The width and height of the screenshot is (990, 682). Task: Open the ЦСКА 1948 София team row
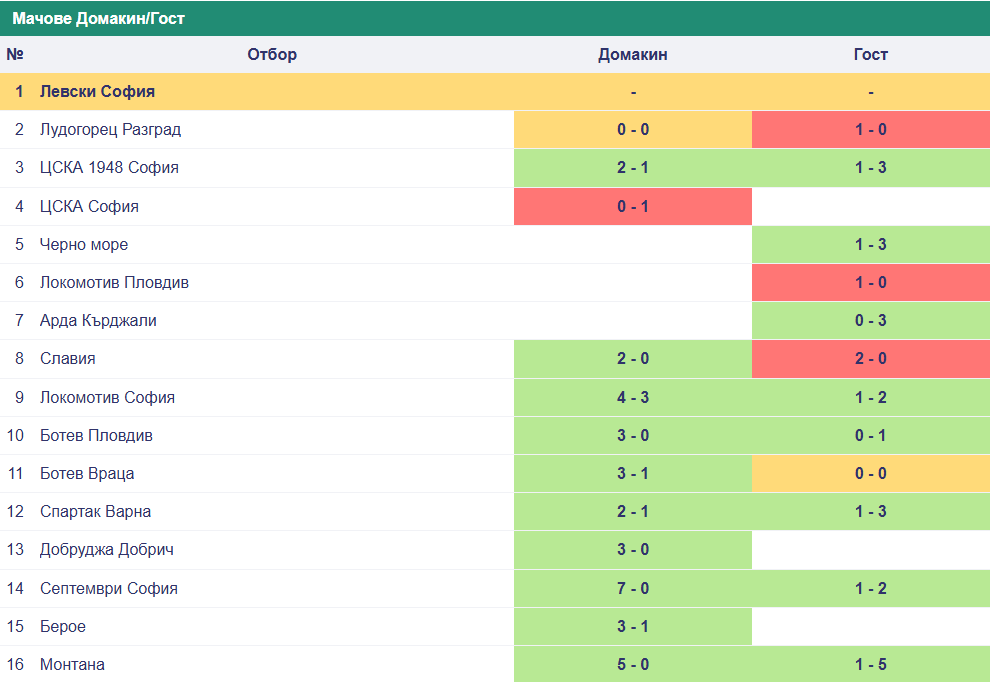click(x=495, y=168)
